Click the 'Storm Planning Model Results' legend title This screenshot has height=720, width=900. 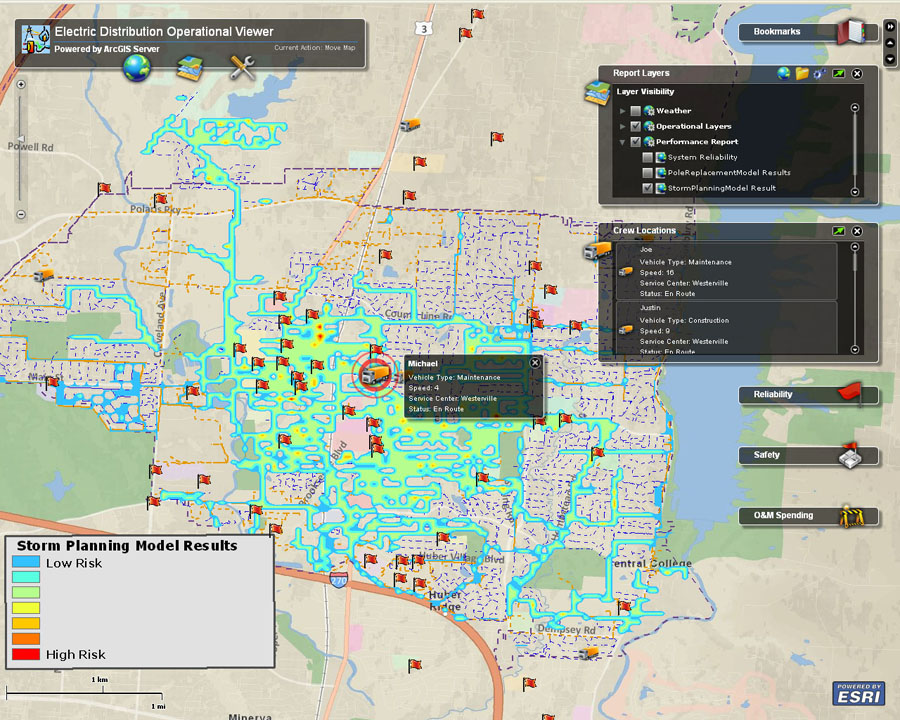(x=127, y=545)
